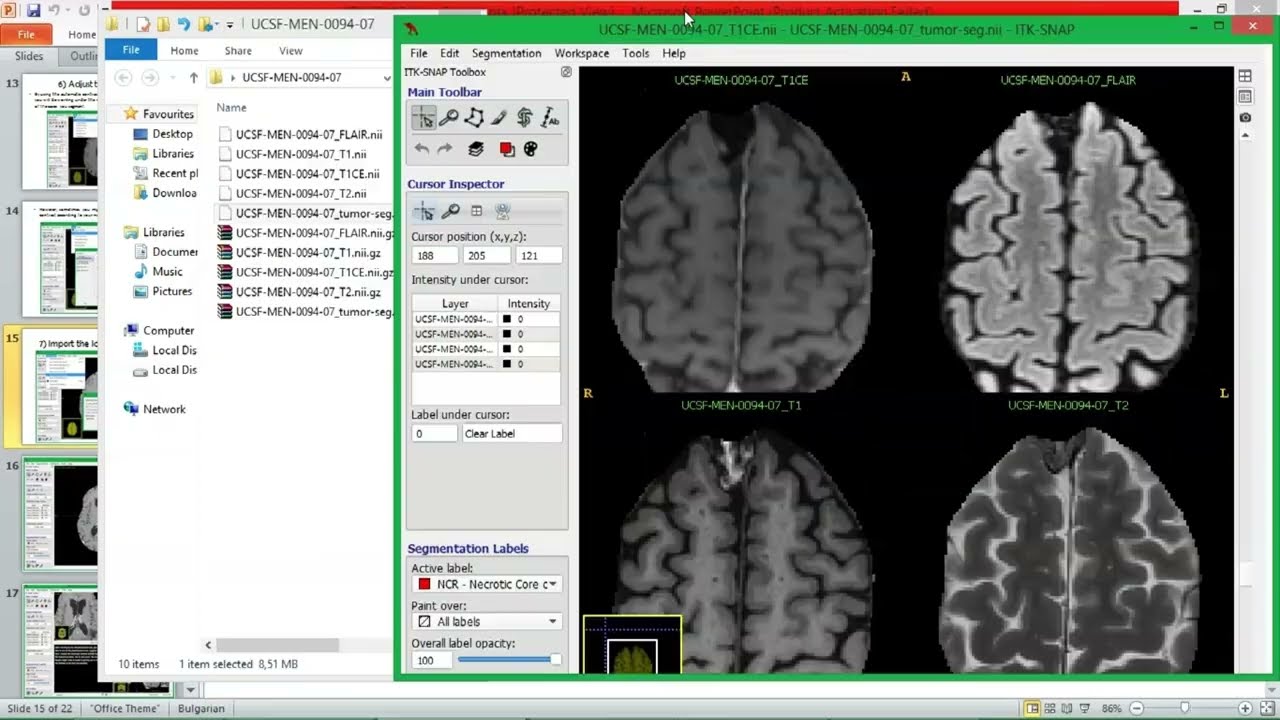Adjust the Overall label opacity slider
1280x720 pixels.
(x=509, y=660)
